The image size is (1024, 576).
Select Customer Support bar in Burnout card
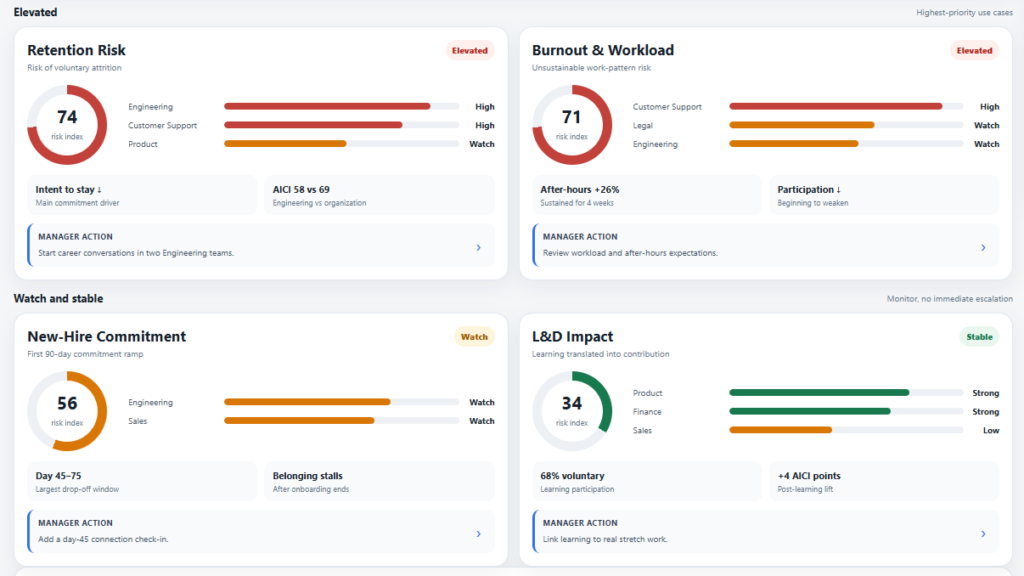846,106
